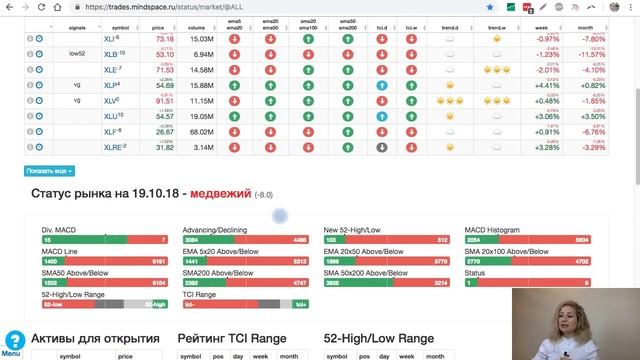Click blue circle icon in XLF row
This screenshot has width=640, height=360.
pos(39,131)
